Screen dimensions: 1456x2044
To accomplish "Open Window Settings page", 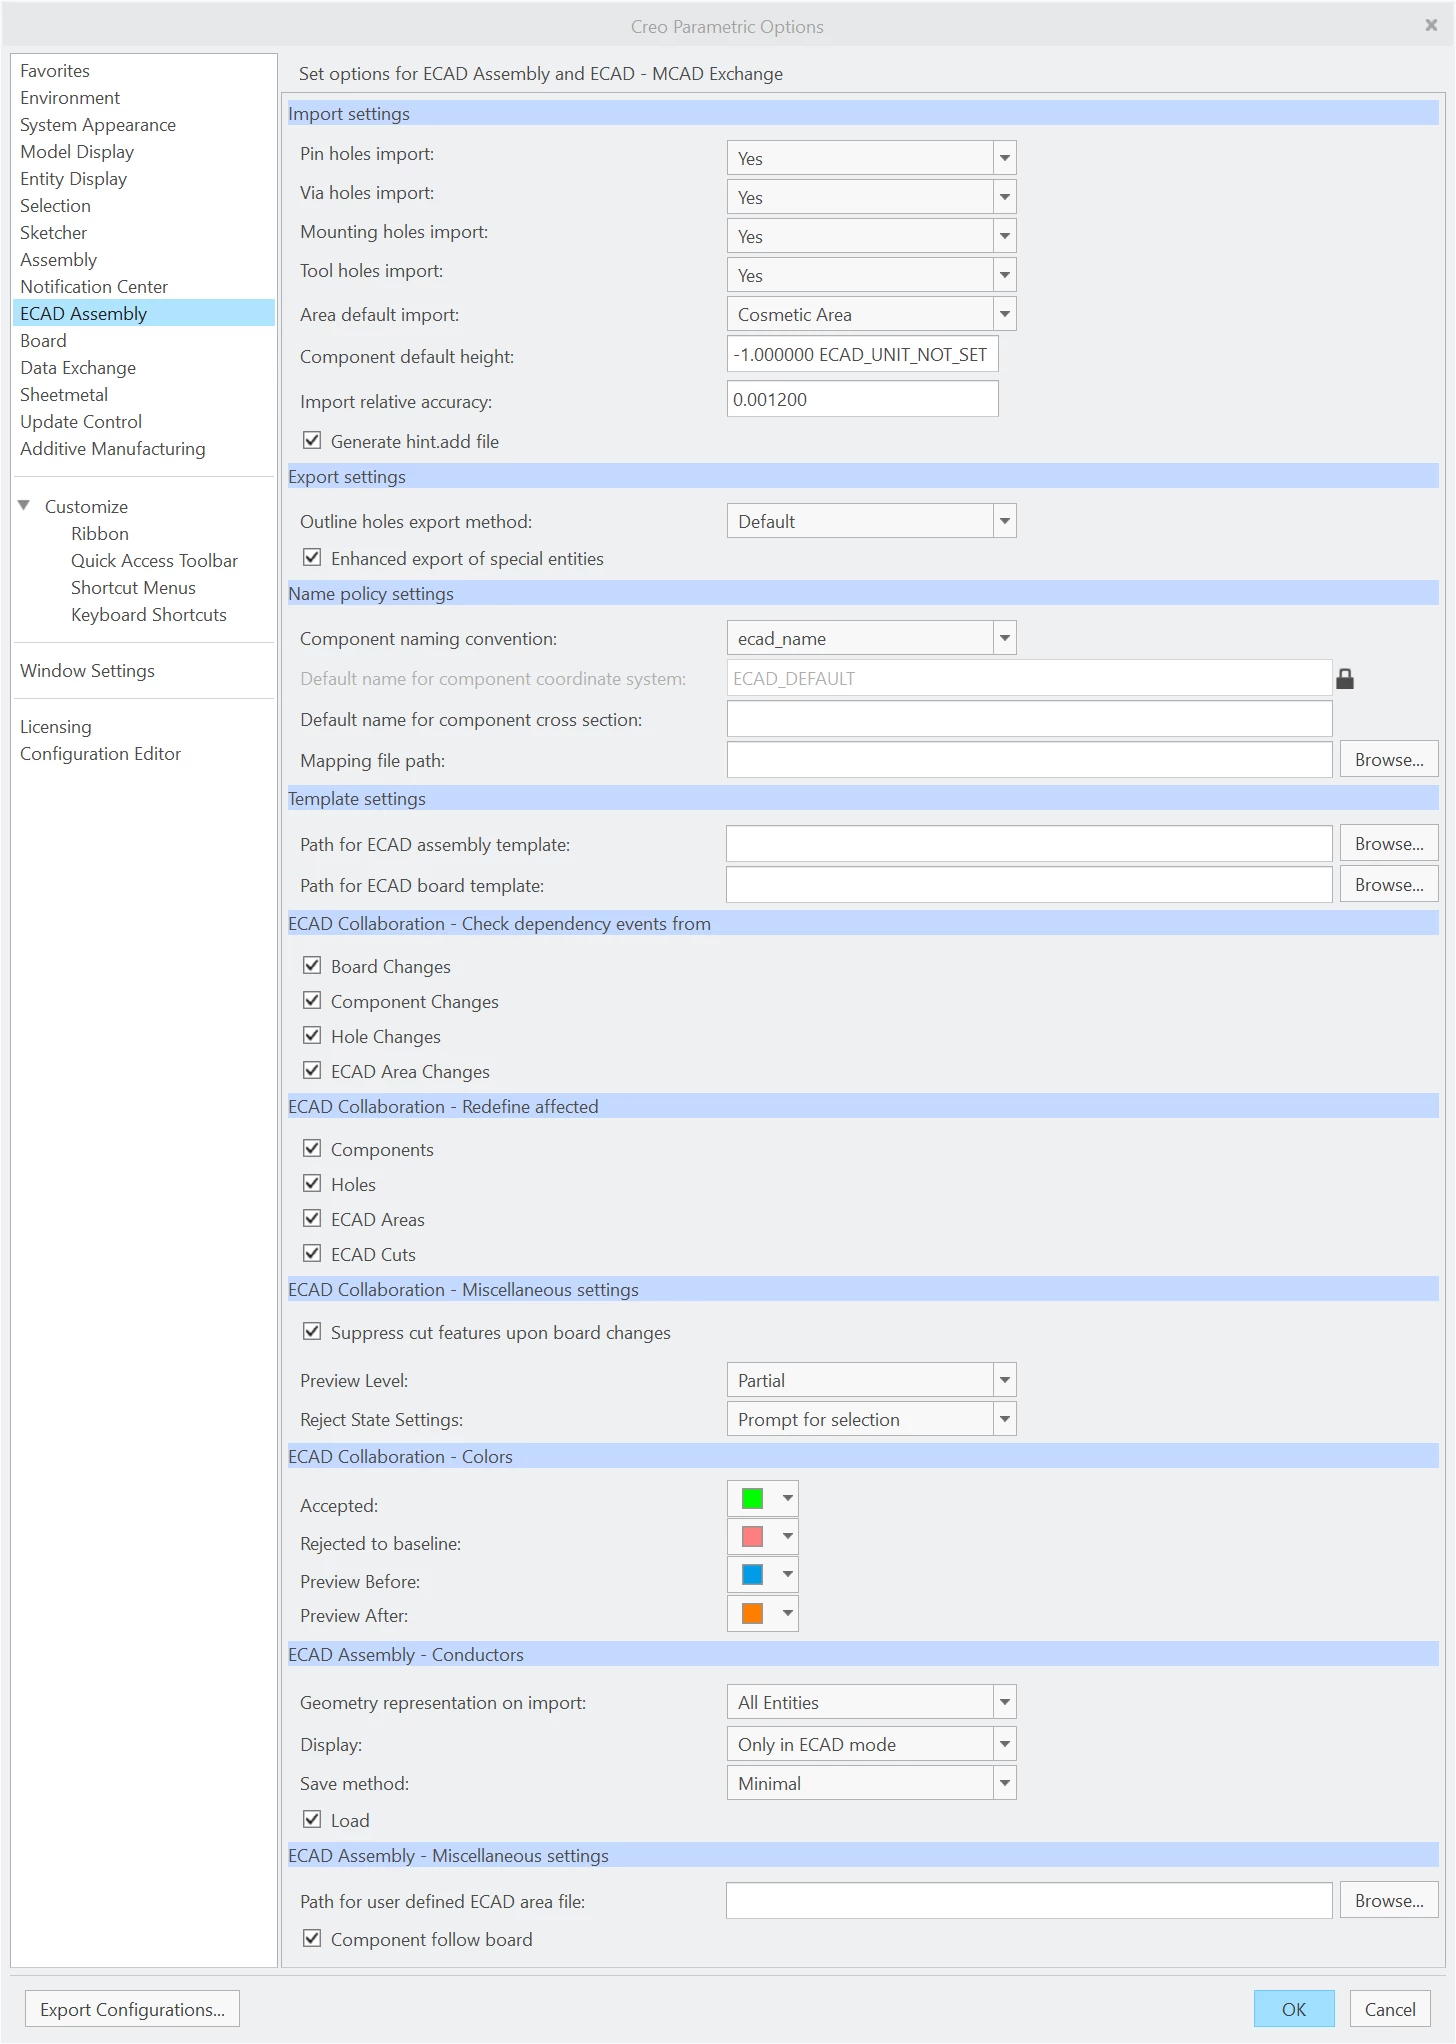I will point(88,671).
